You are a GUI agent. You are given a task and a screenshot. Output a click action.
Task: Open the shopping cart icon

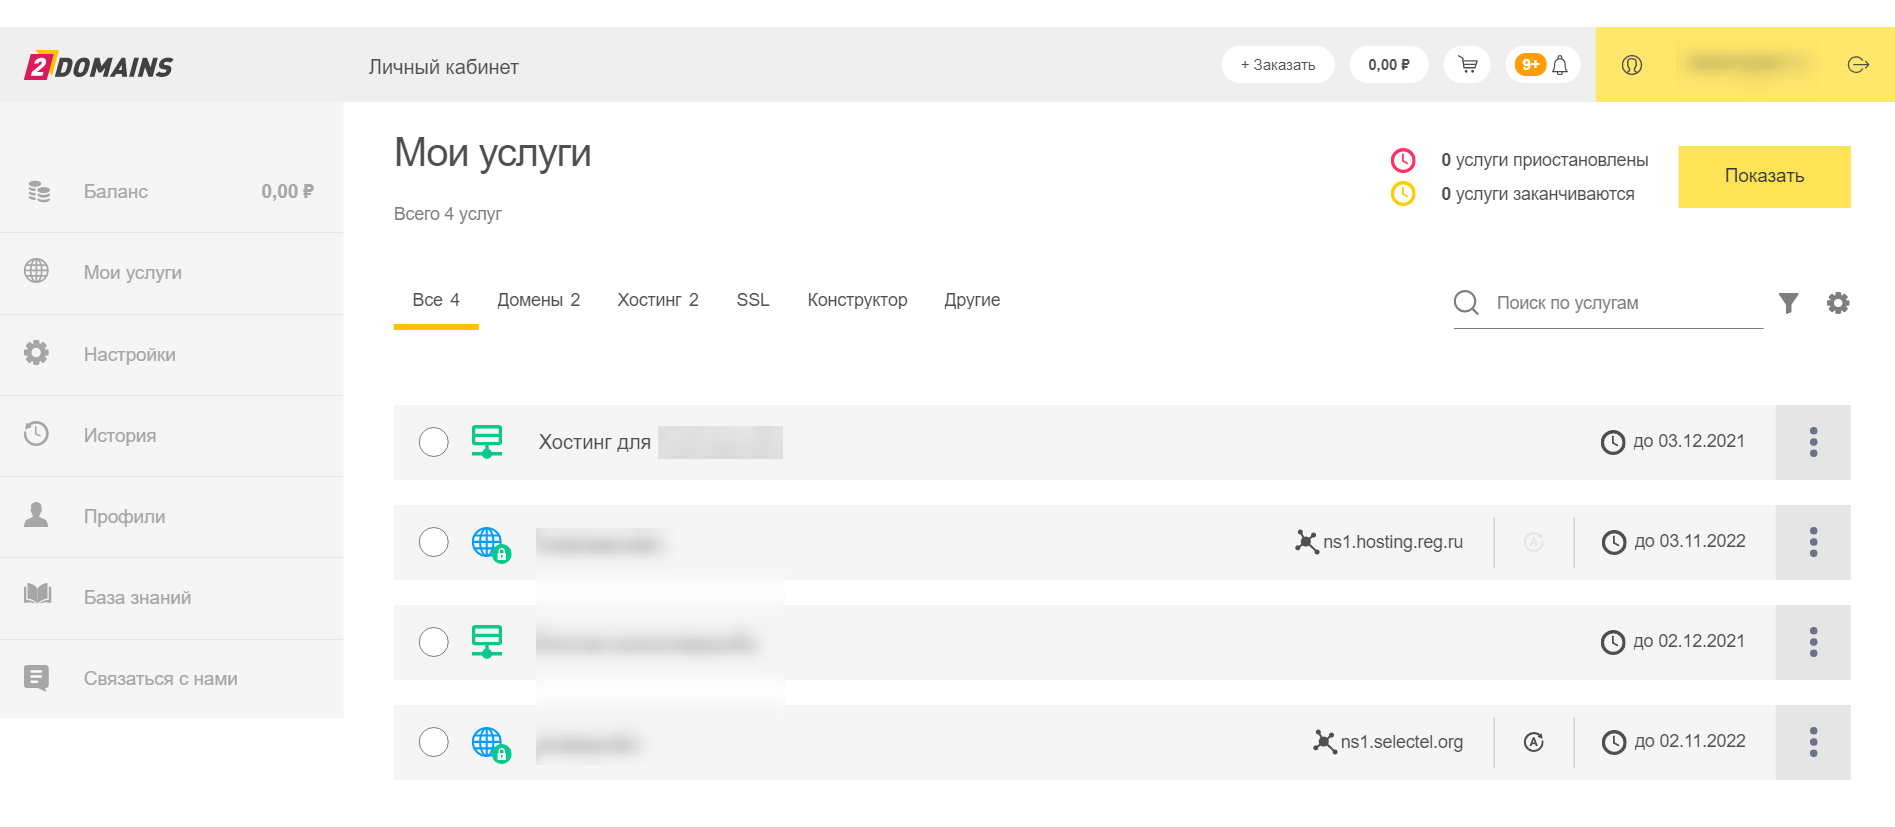[x=1467, y=65]
